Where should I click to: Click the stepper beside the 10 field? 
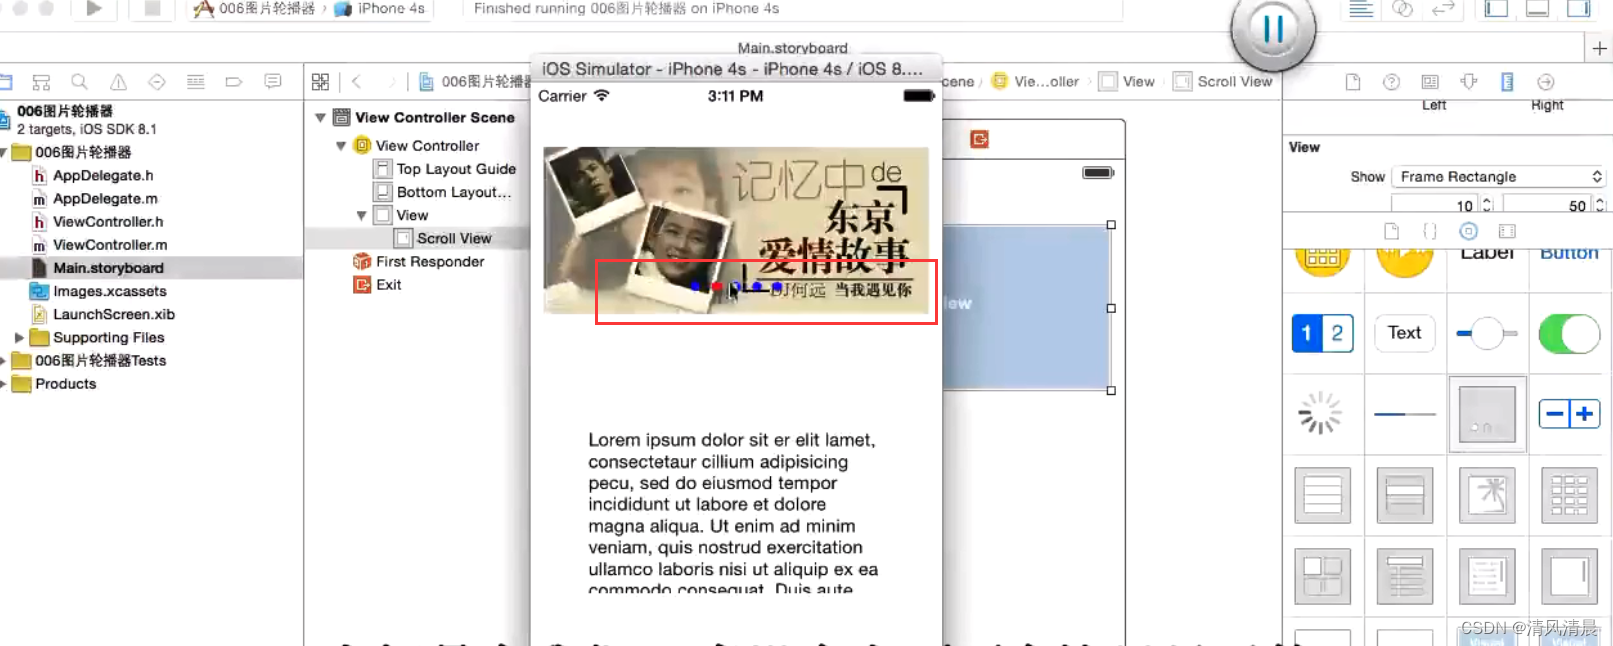(x=1487, y=205)
